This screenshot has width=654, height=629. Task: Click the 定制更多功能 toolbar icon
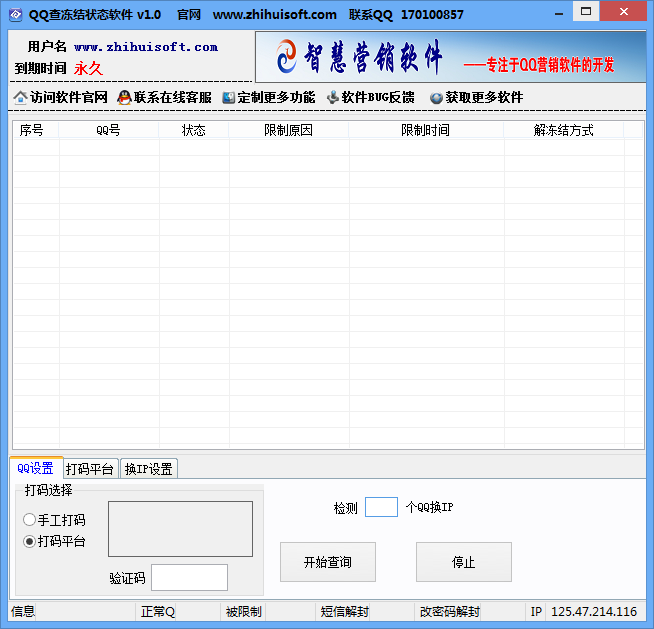pos(228,98)
